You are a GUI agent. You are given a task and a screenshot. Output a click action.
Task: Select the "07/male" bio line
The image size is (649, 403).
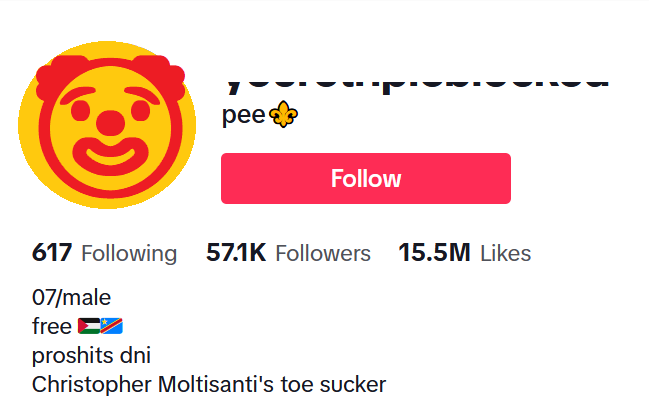pos(71,297)
